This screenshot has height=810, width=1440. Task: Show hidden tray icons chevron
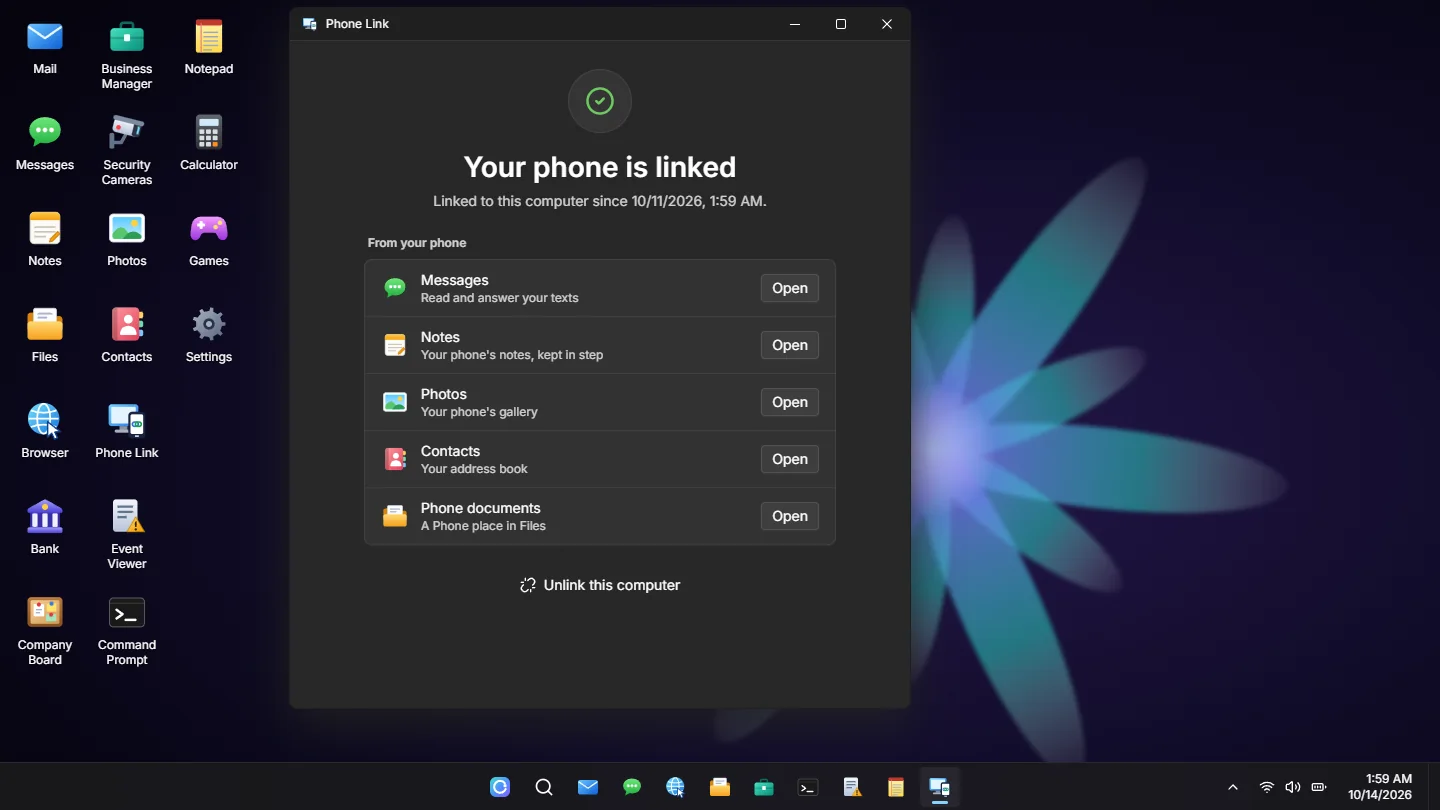(1233, 787)
